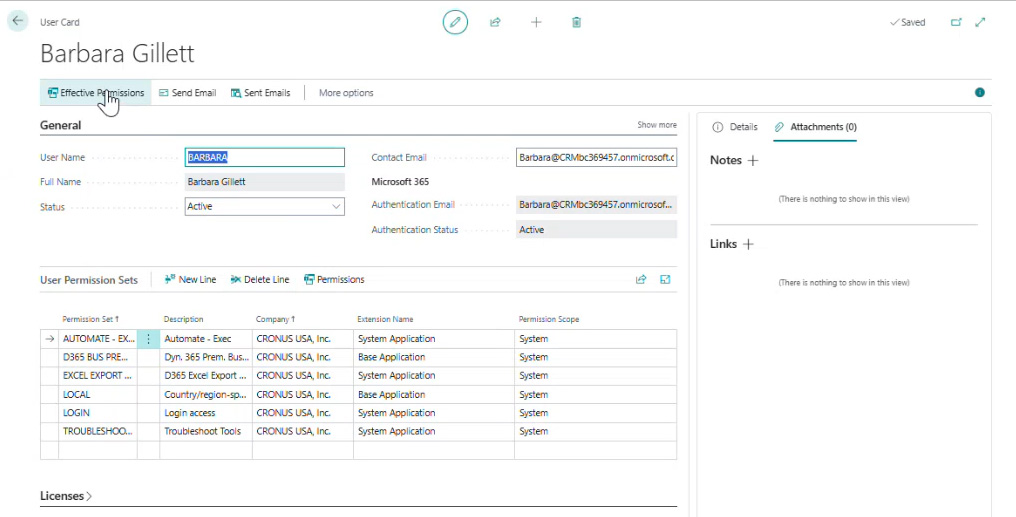1016x517 pixels.
Task: Add a link with plus icon
Action: click(x=748, y=244)
